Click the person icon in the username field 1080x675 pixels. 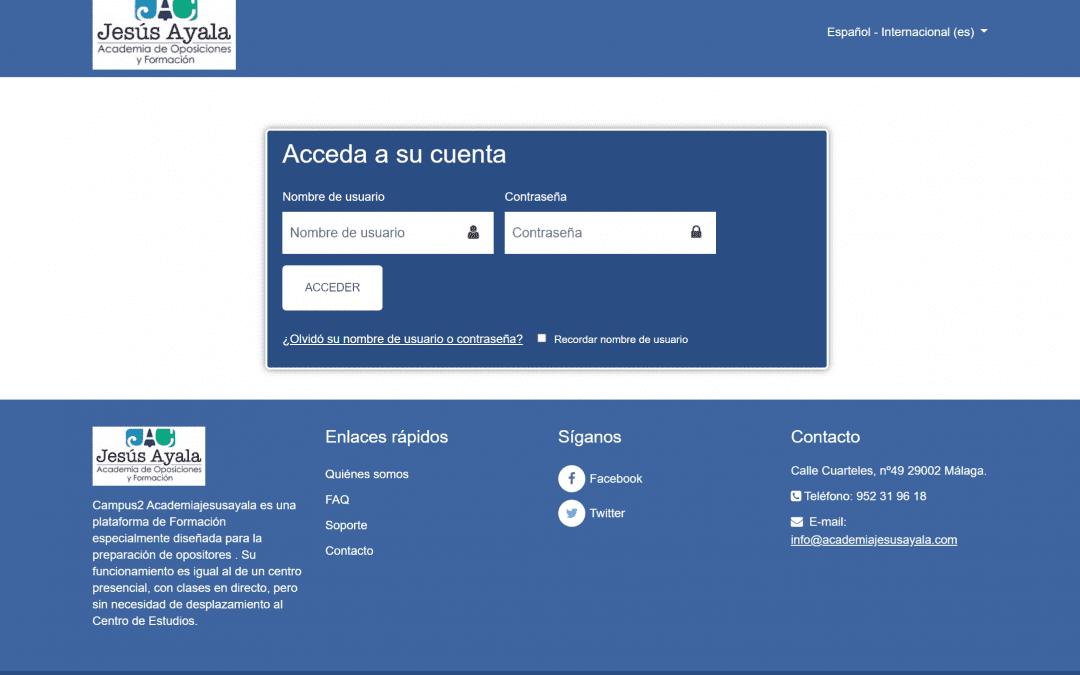point(473,233)
